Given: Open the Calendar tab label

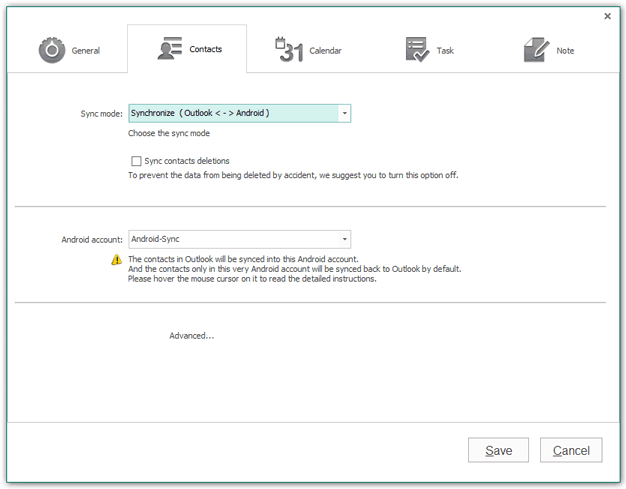Looking at the screenshot, I should click(325, 50).
